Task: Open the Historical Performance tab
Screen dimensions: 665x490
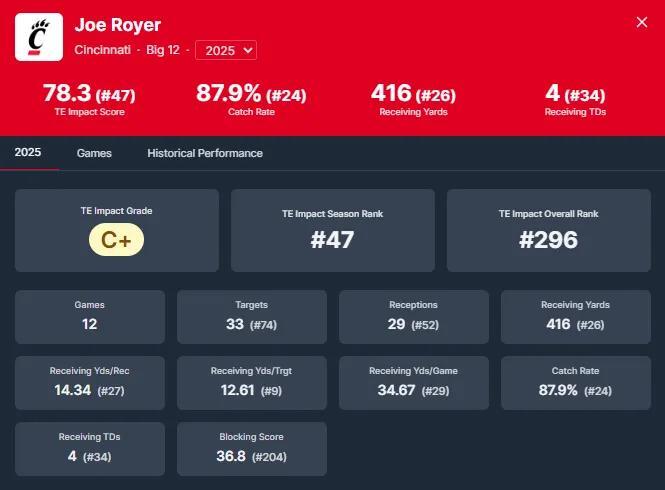Action: (x=205, y=153)
